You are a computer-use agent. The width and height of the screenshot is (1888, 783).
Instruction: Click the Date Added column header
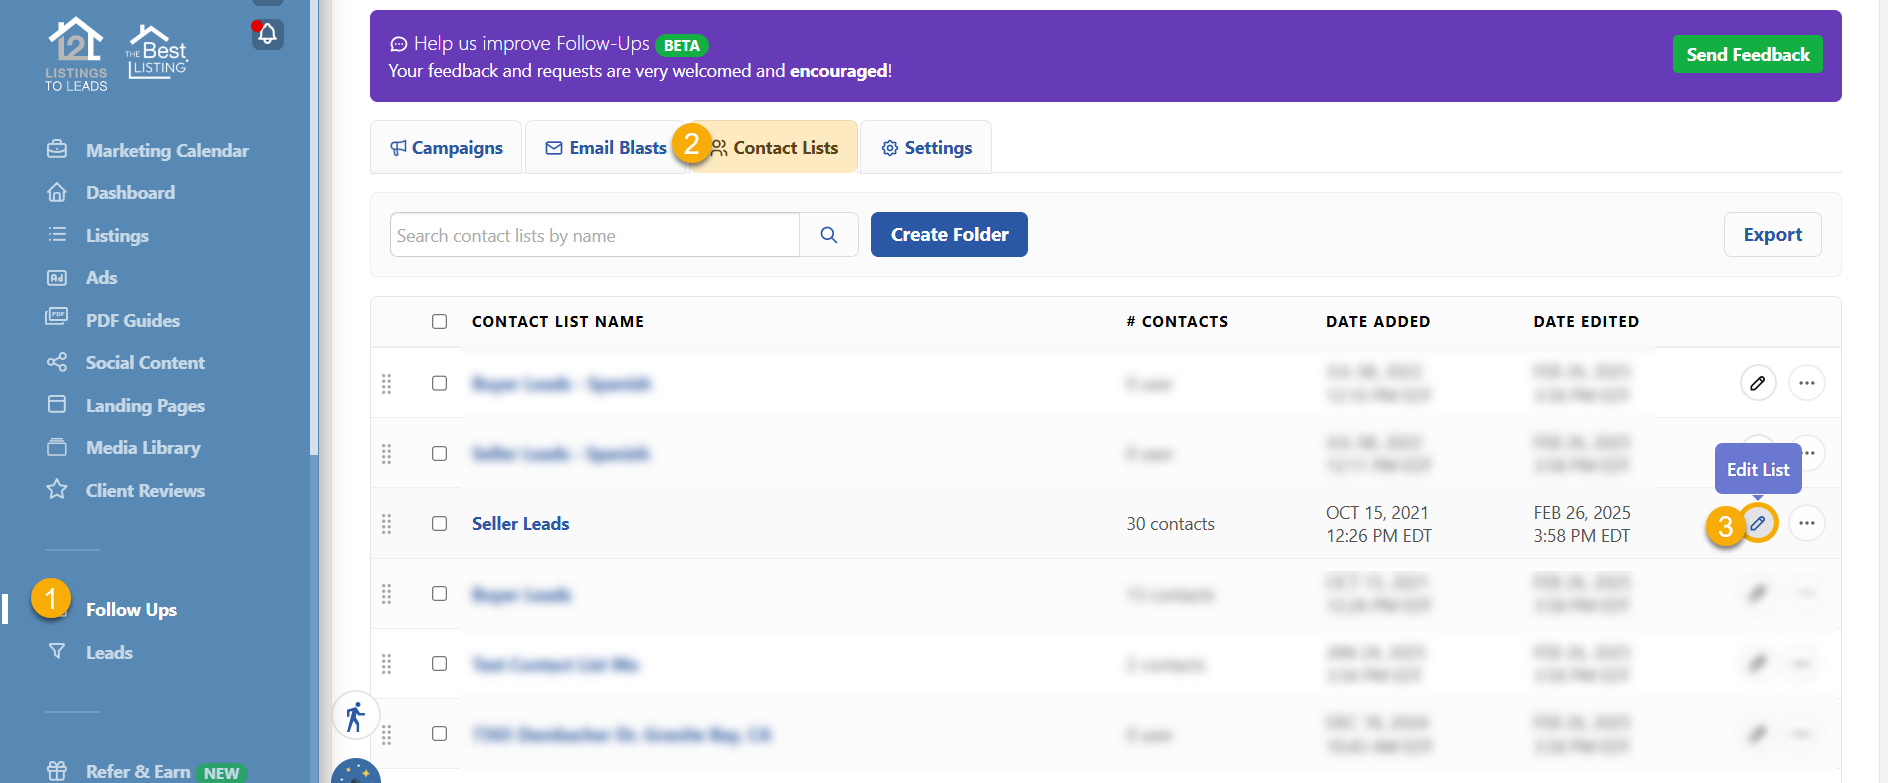[x=1377, y=321]
